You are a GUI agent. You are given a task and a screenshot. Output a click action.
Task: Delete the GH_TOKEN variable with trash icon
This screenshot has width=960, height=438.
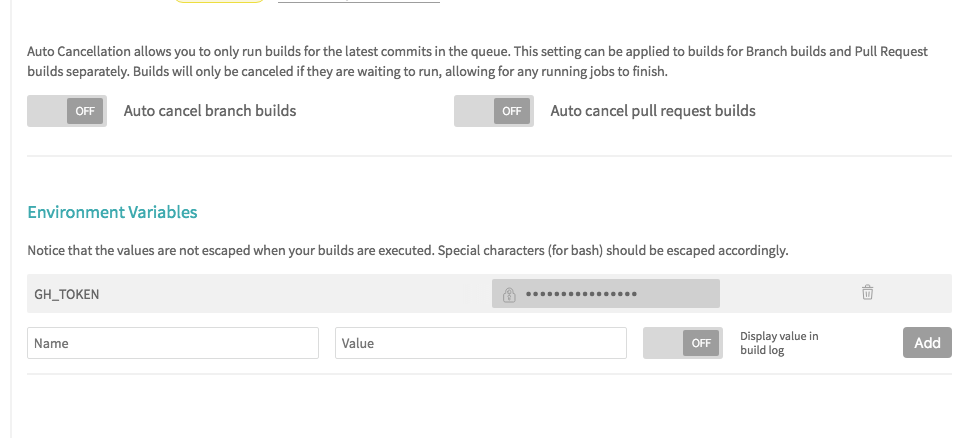(867, 293)
